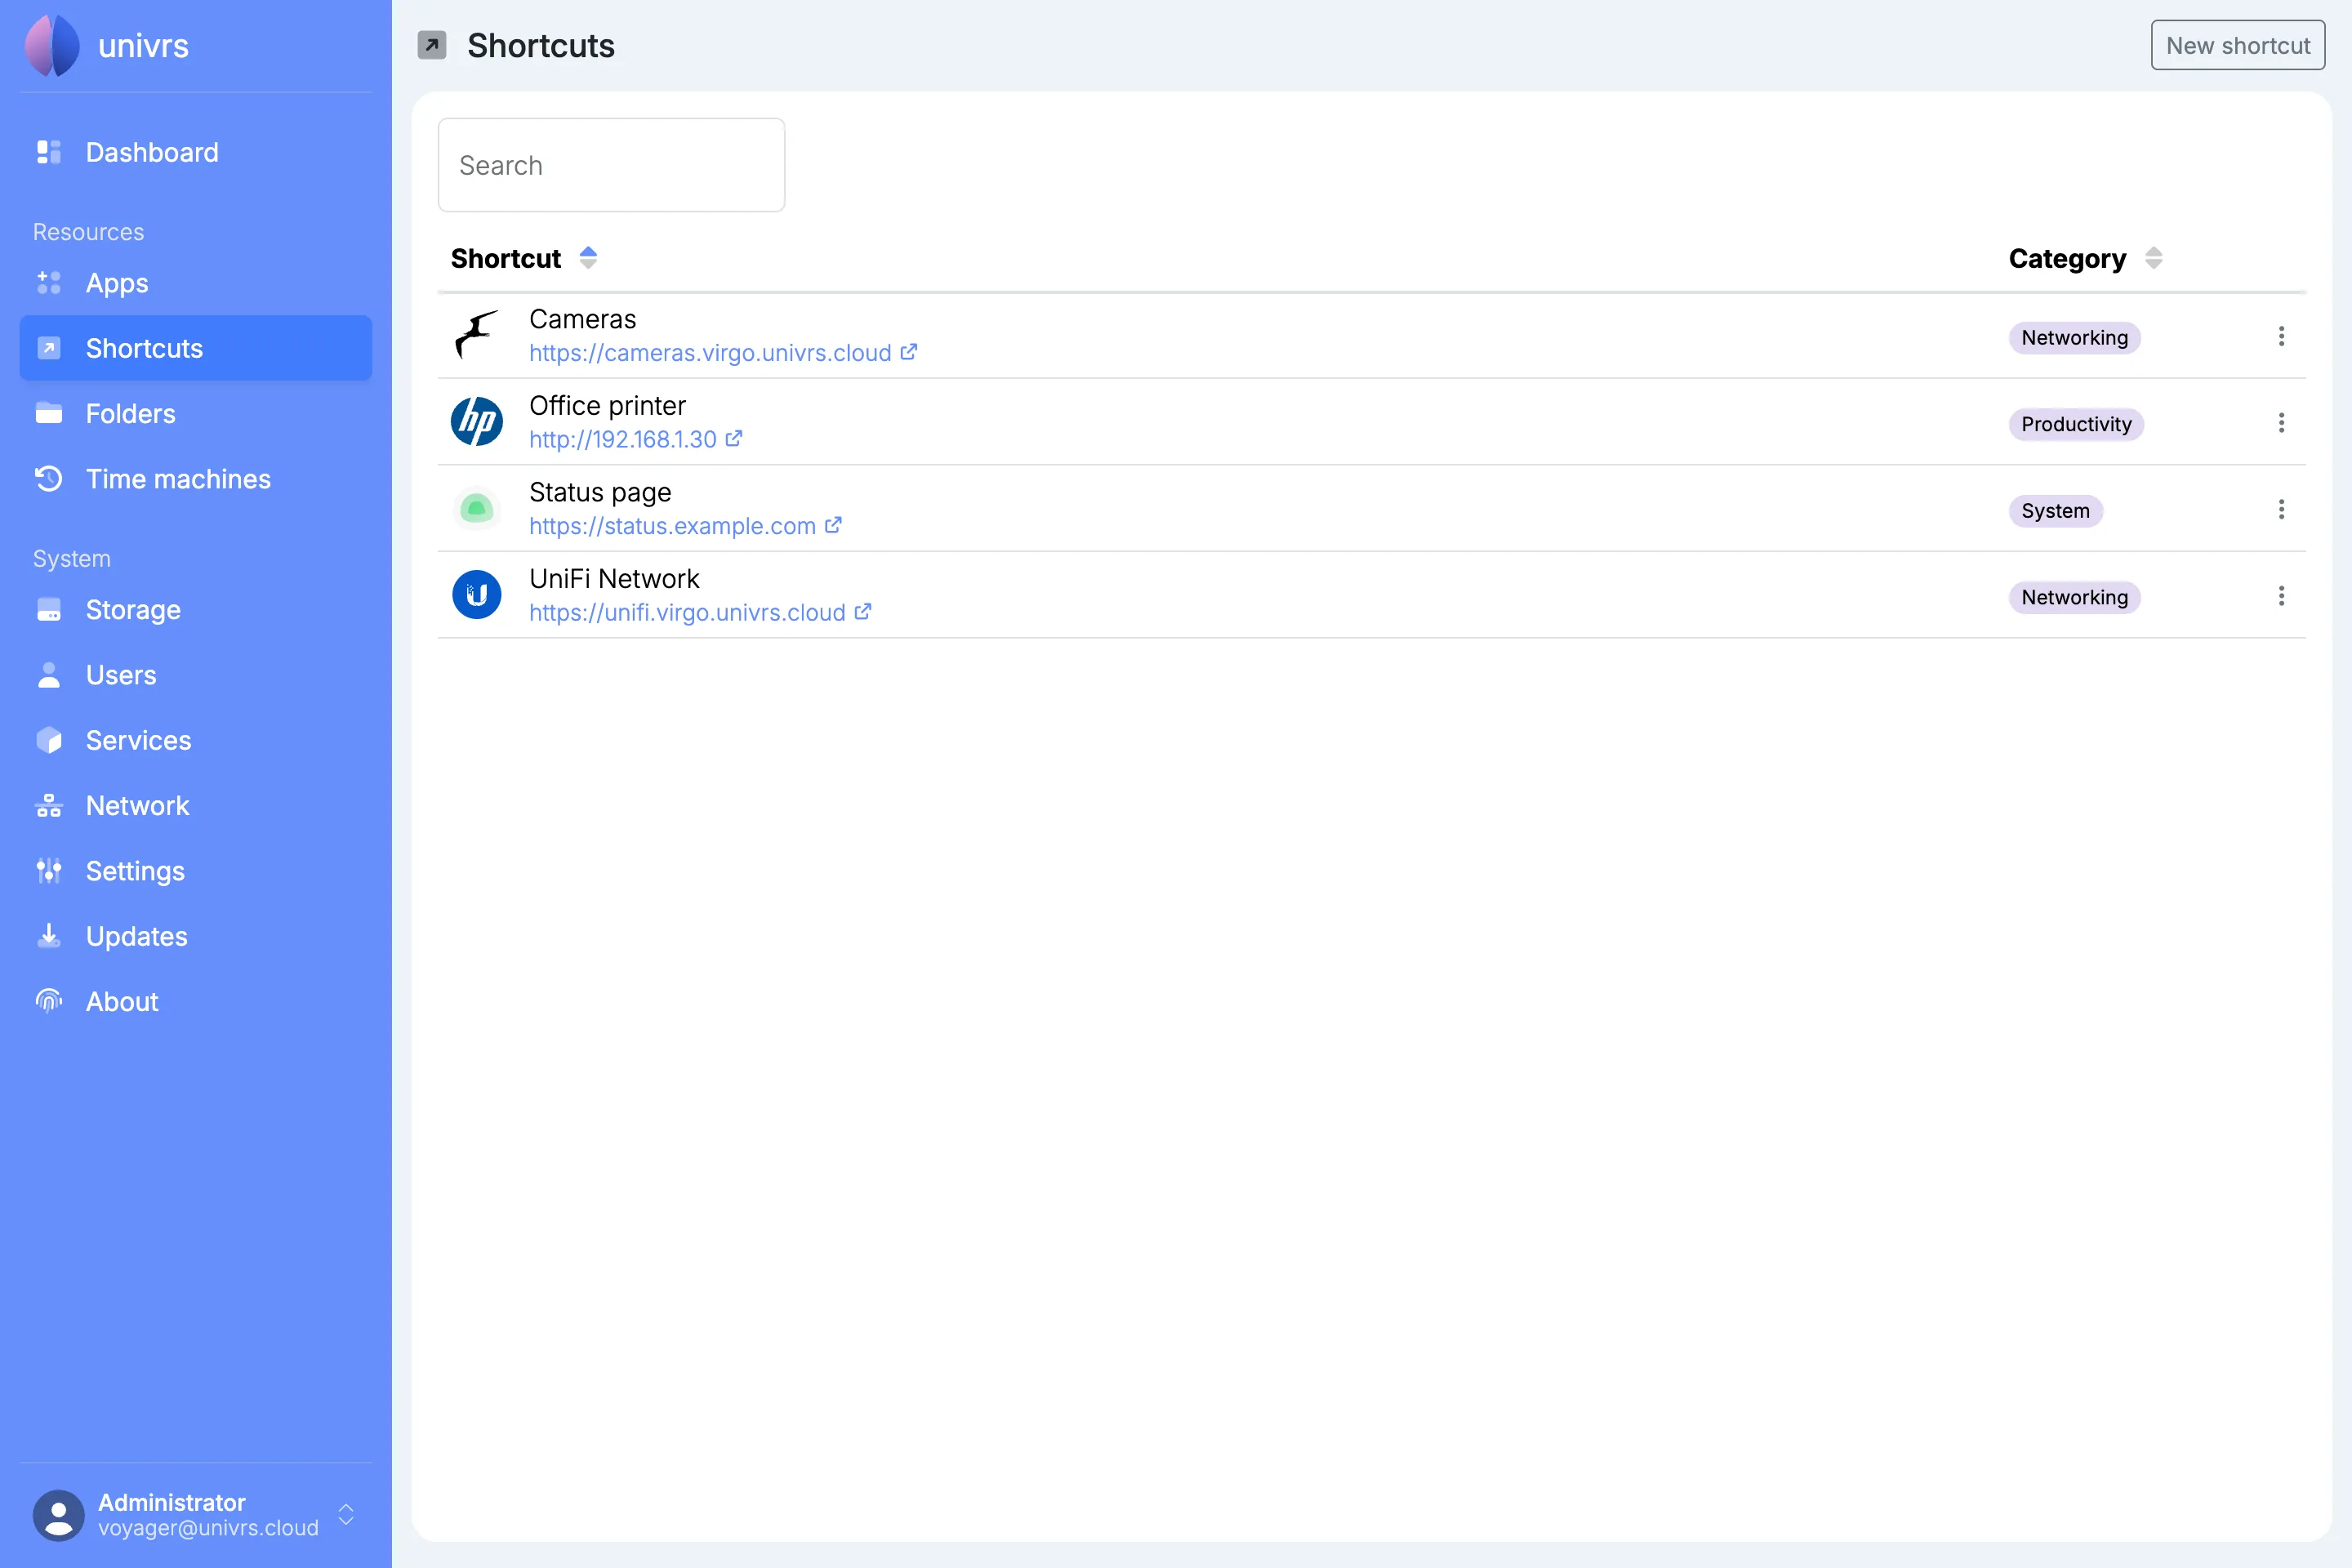Click Networking badge on UniFi Network row
The width and height of the screenshot is (2352, 1568).
click(x=2074, y=597)
